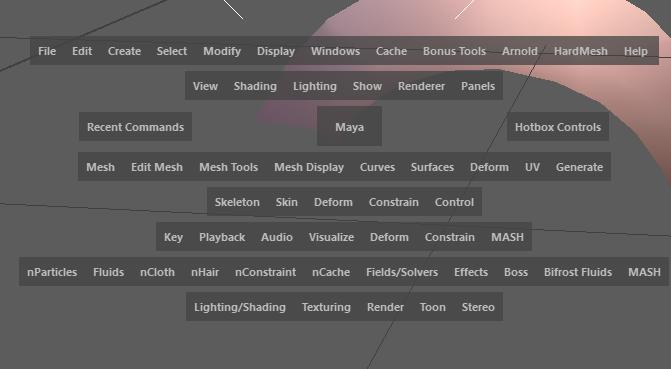This screenshot has height=369, width=671.
Task: Open the nHair menu
Action: click(x=205, y=272)
